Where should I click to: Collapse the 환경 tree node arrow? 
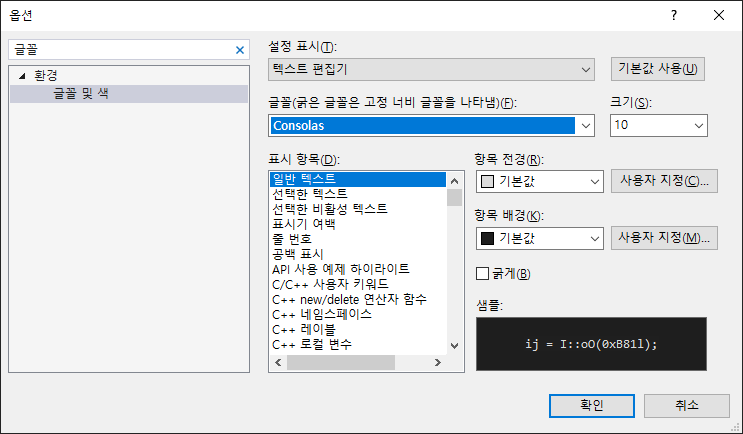coord(22,76)
